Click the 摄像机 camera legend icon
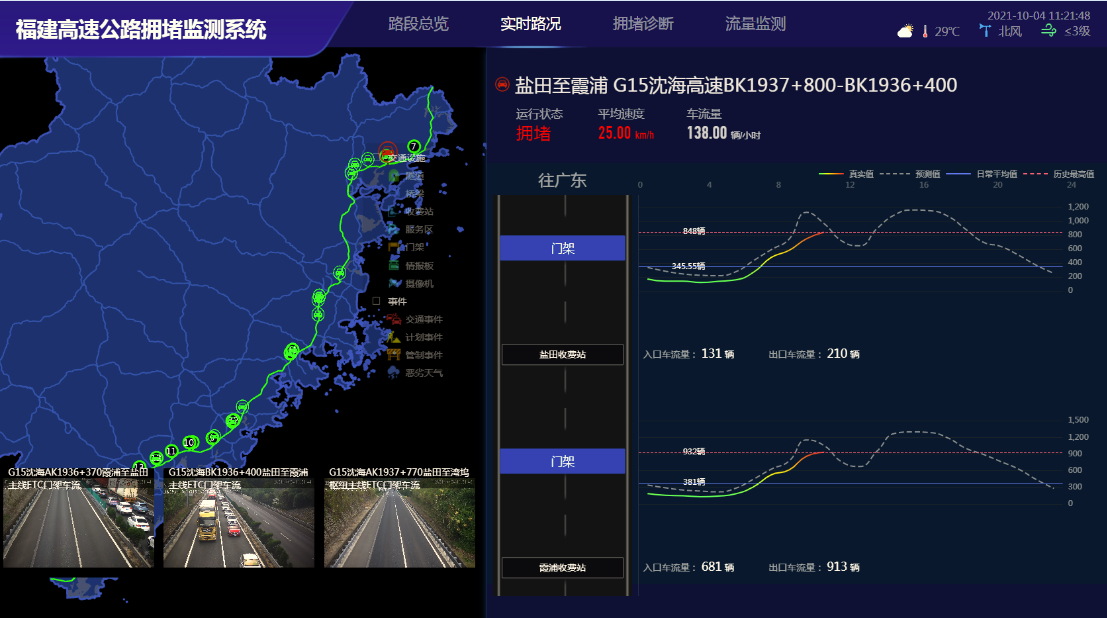Viewport: 1107px width, 618px height. point(394,283)
